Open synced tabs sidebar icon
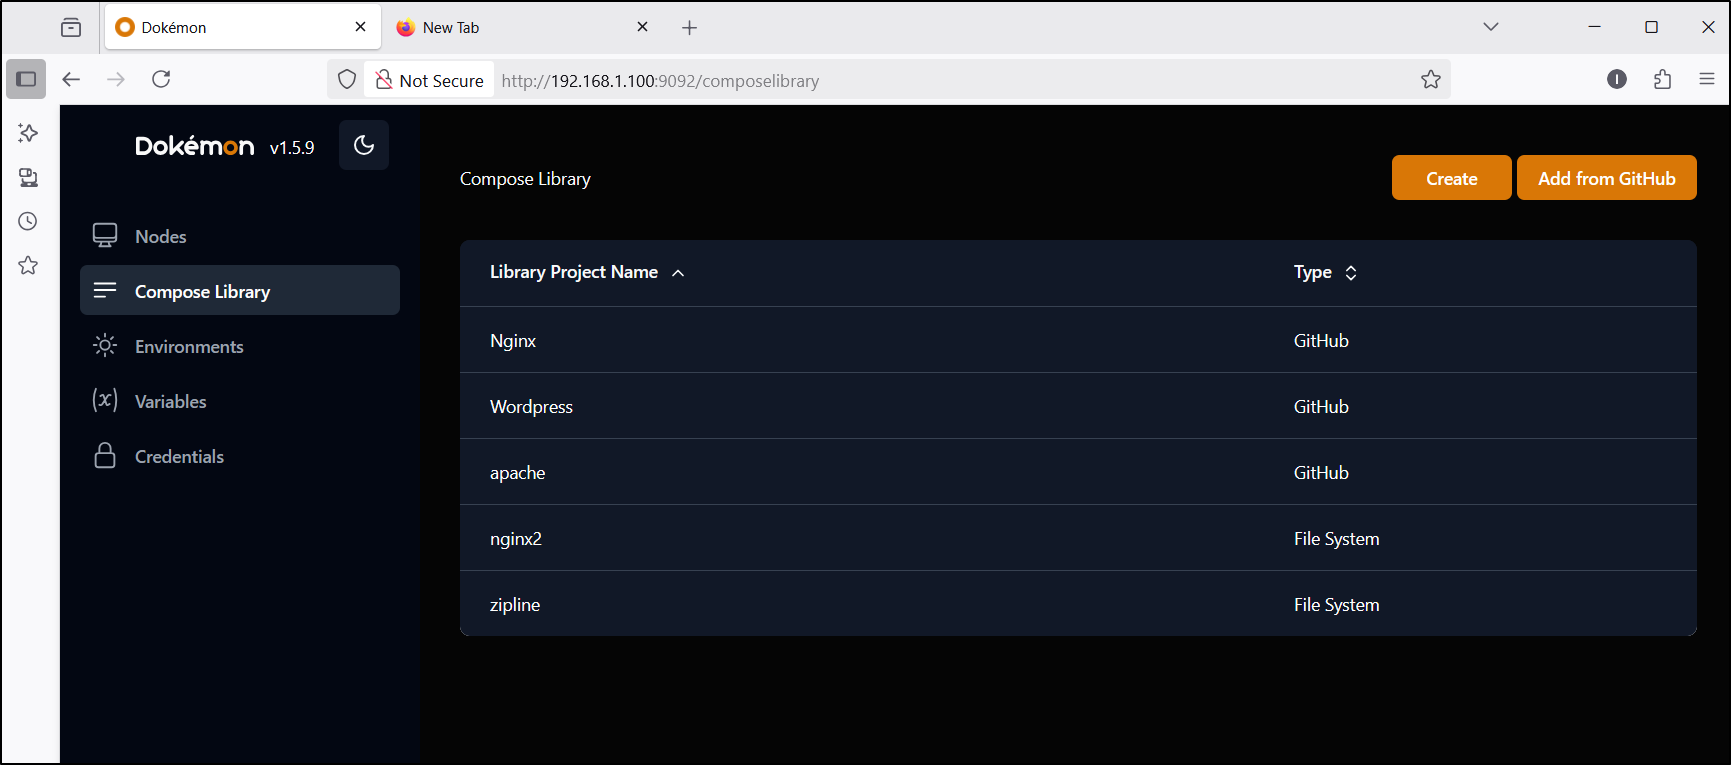The width and height of the screenshot is (1731, 765). 28,177
